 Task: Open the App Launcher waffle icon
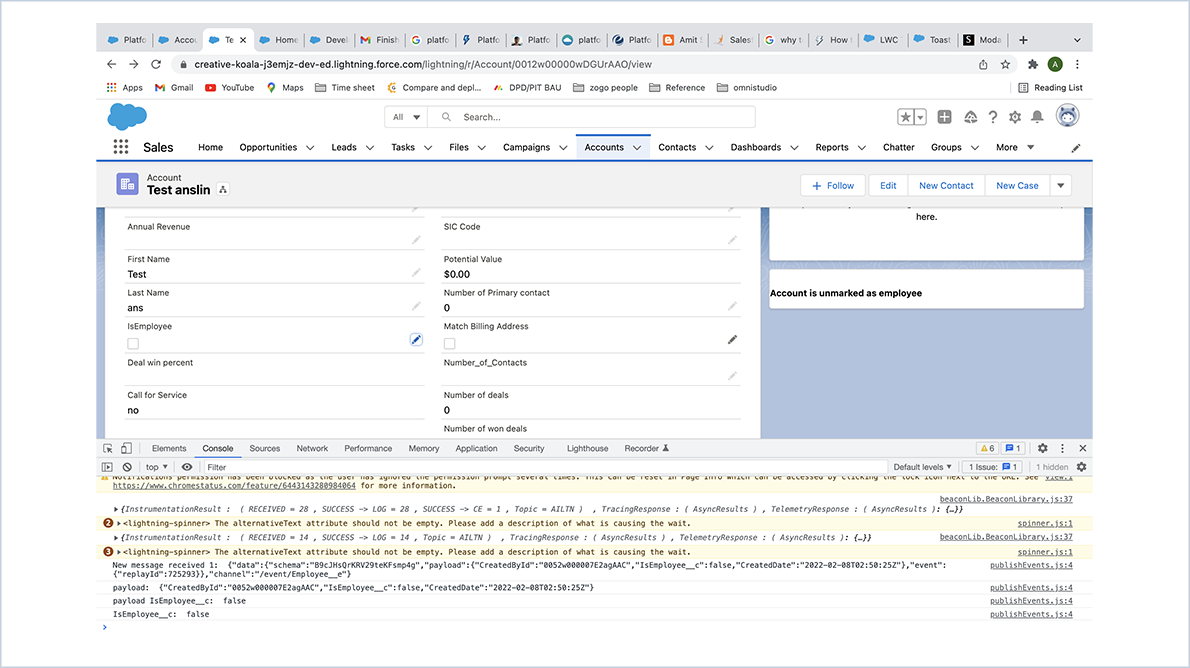click(121, 147)
